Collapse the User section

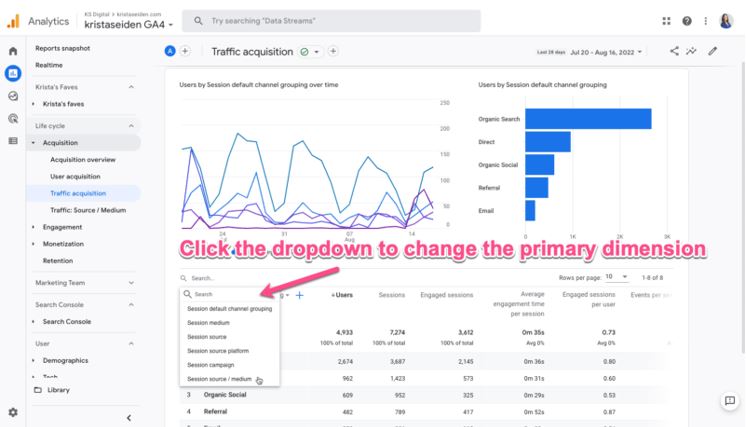(131, 343)
